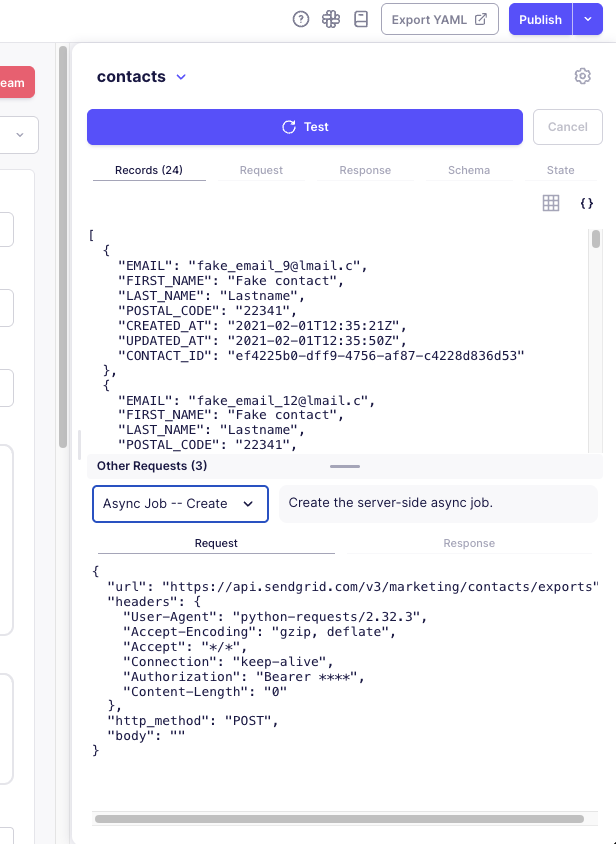Show the Response tab under Other Requests
The image size is (616, 844).
469,543
